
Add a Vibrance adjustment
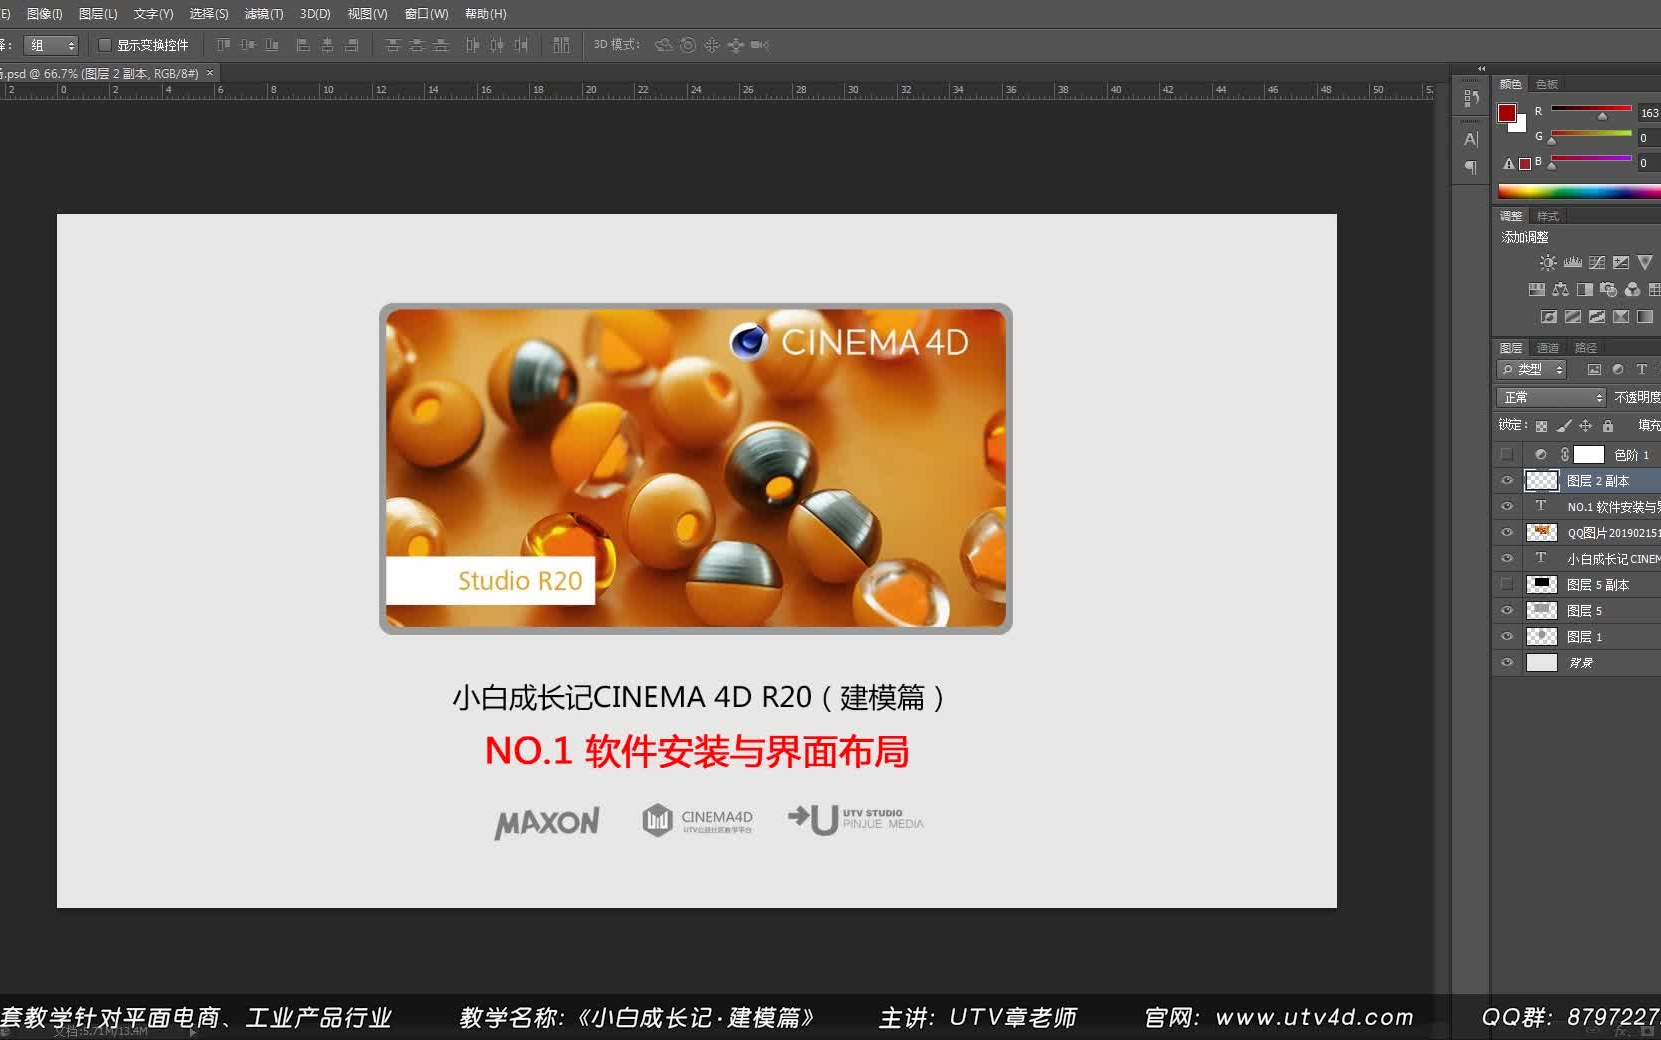(x=1645, y=263)
